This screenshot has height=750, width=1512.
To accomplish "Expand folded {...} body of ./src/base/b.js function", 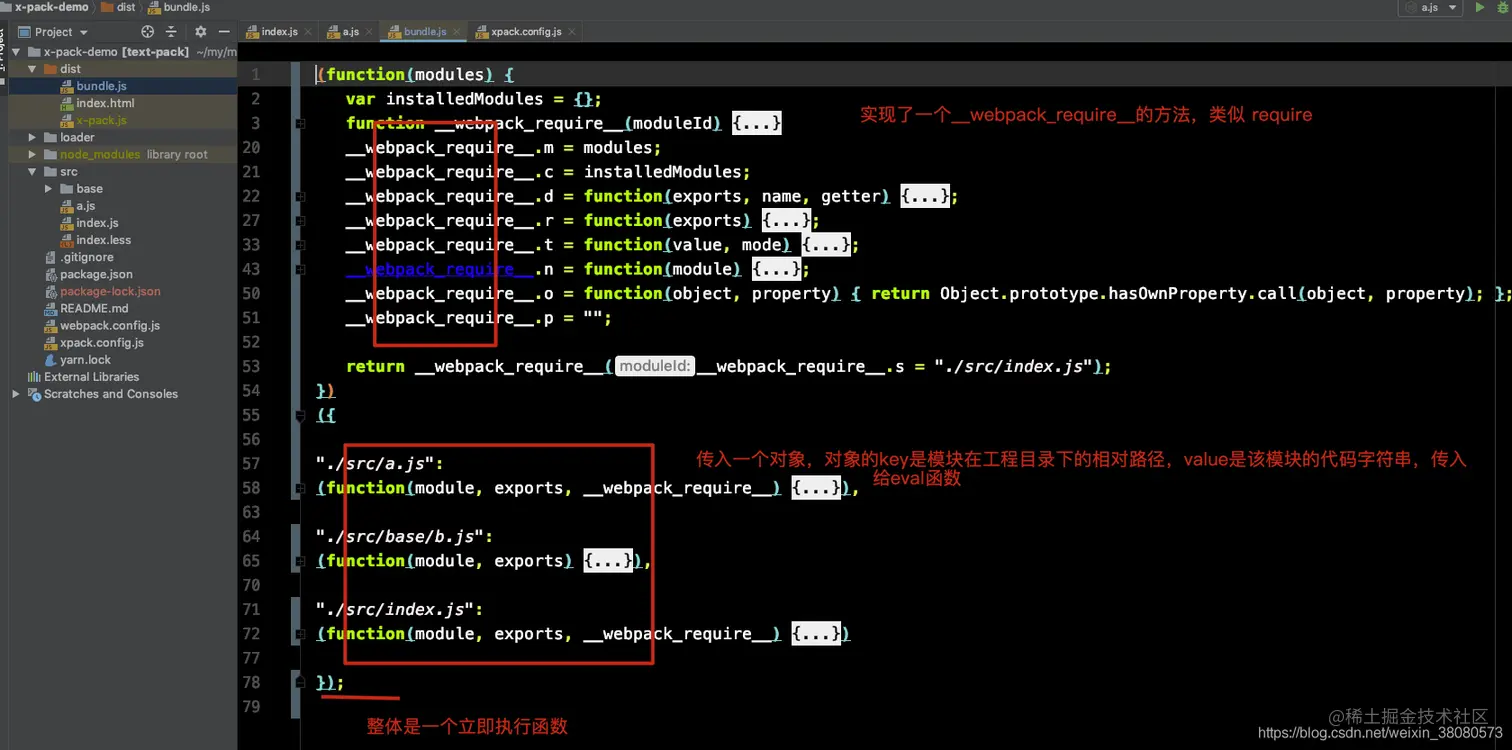I will [x=608, y=561].
